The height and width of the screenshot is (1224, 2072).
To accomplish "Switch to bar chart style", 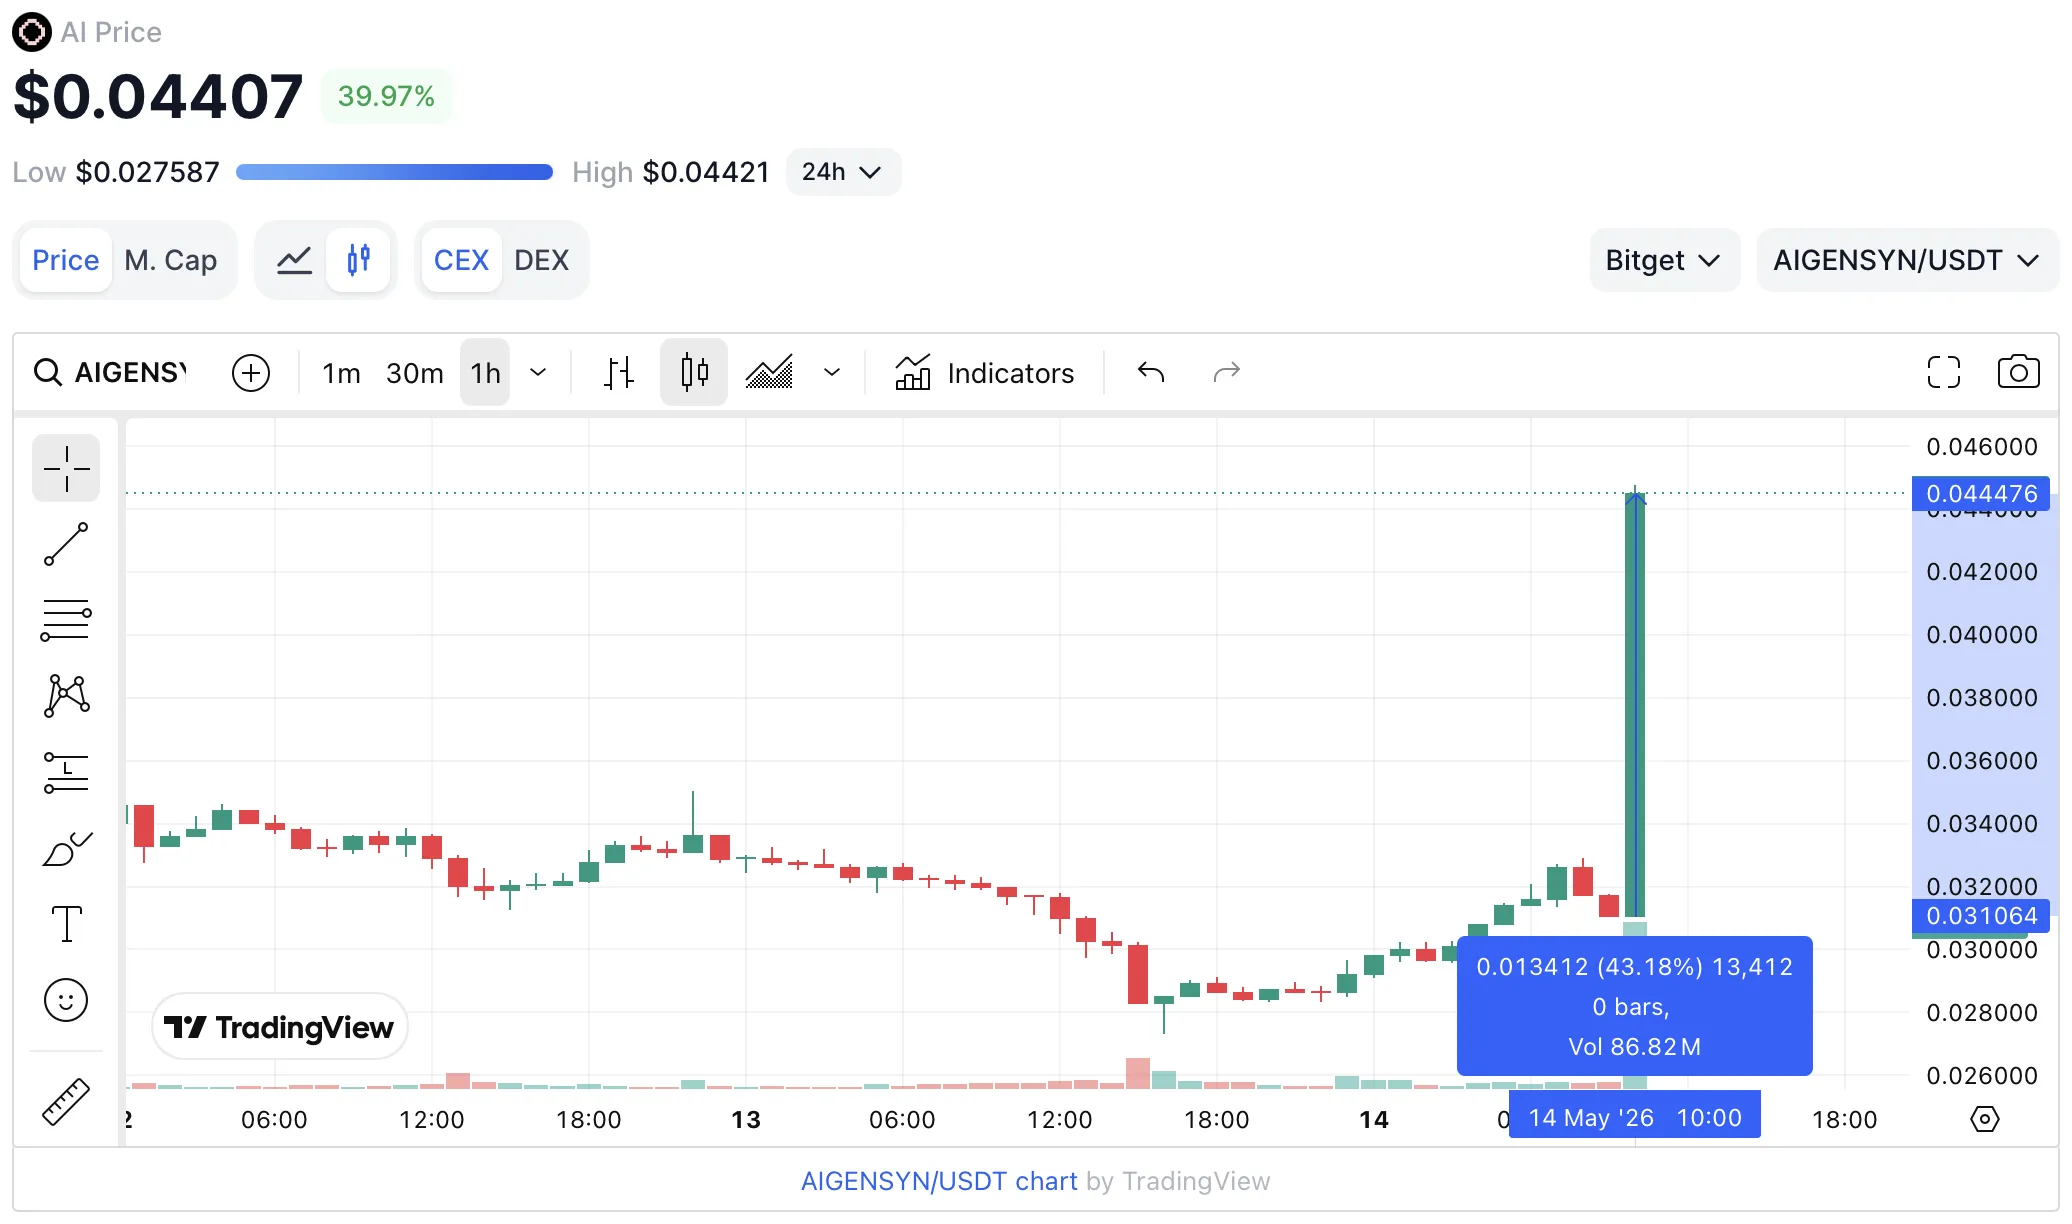I will (x=619, y=373).
